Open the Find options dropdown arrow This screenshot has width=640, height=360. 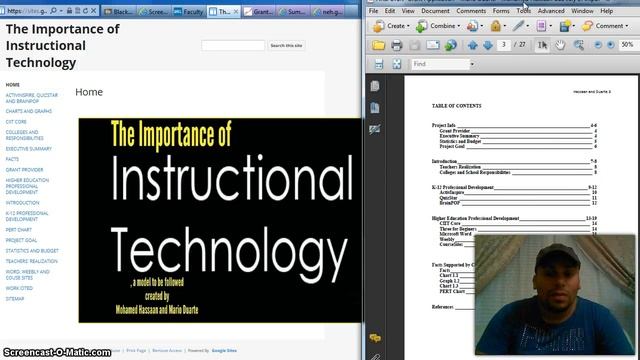point(472,64)
